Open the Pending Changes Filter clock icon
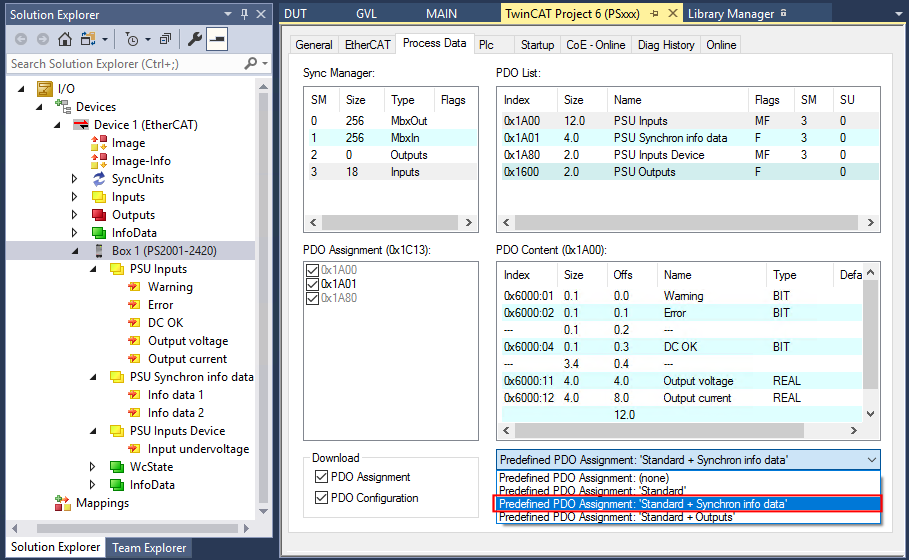909x560 pixels. point(132,39)
